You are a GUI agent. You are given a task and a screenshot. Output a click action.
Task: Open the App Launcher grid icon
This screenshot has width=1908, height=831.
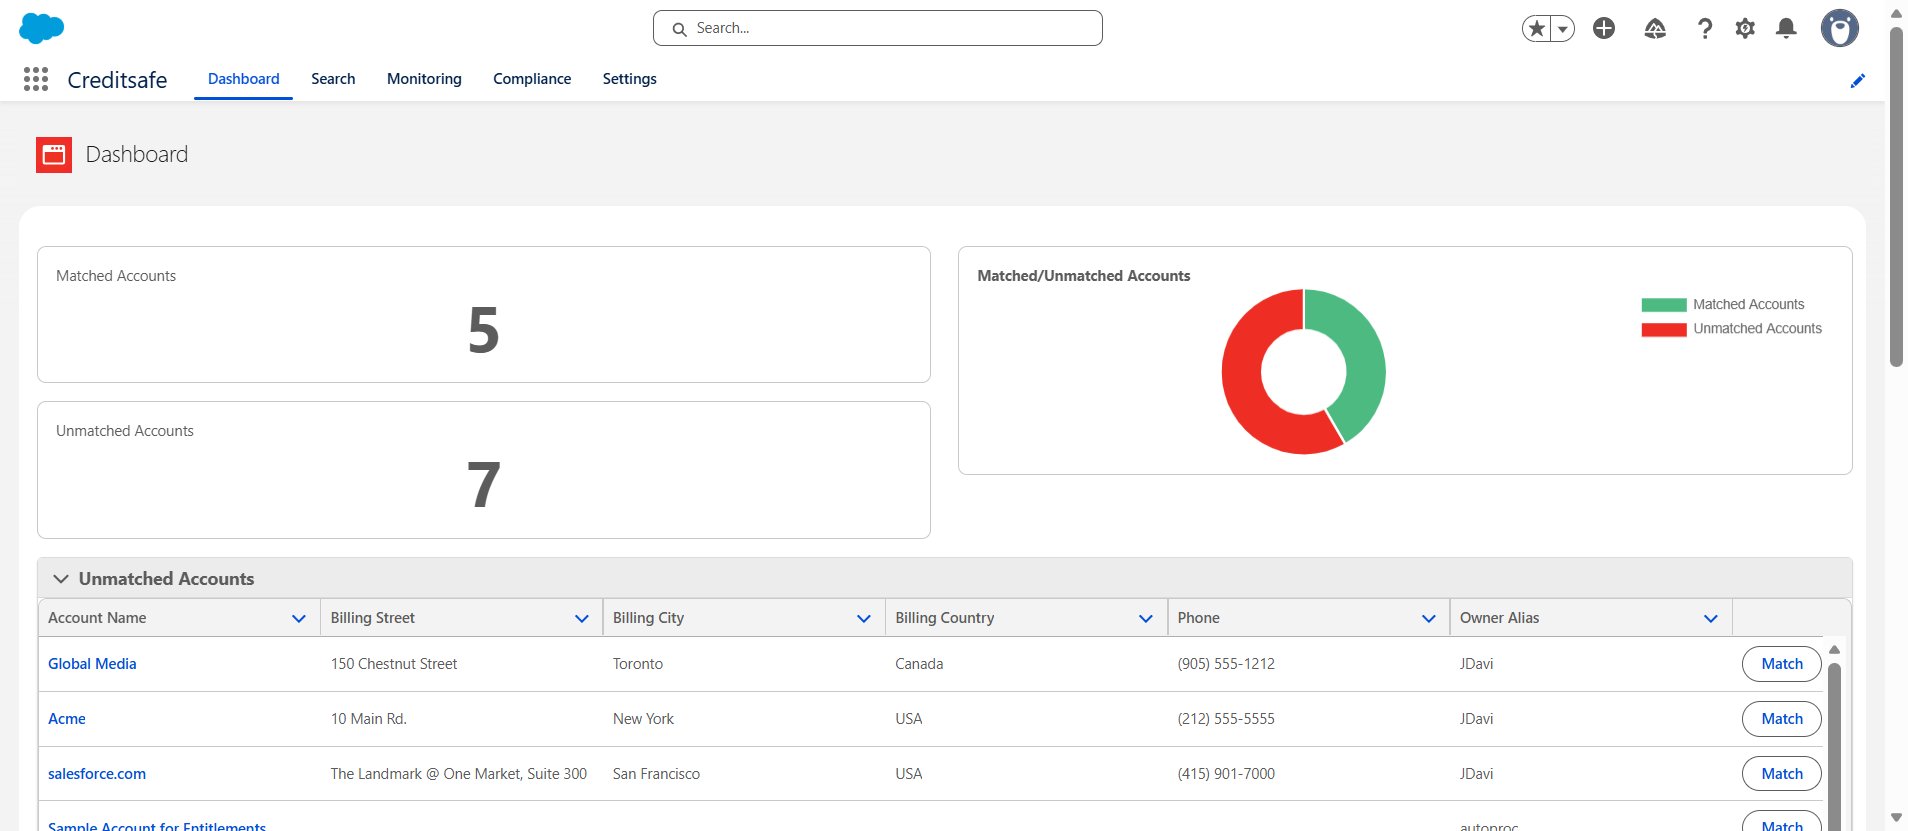coord(36,79)
